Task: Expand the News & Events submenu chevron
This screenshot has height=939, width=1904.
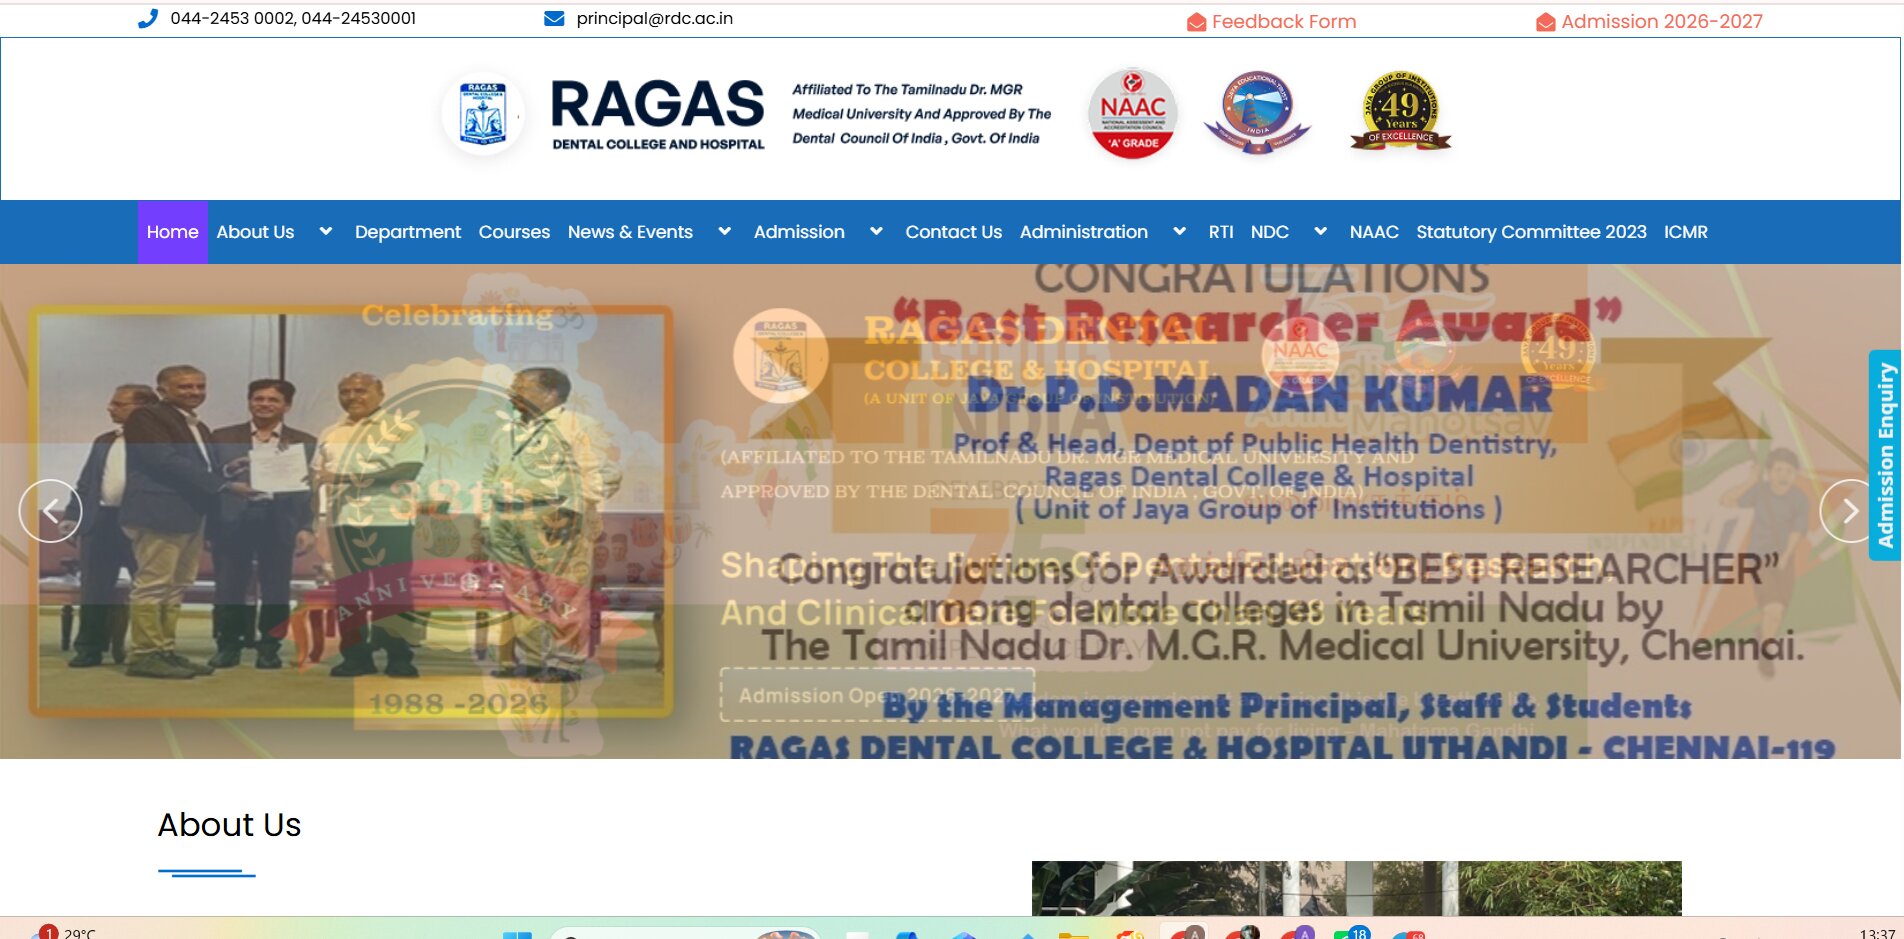Action: pos(724,232)
